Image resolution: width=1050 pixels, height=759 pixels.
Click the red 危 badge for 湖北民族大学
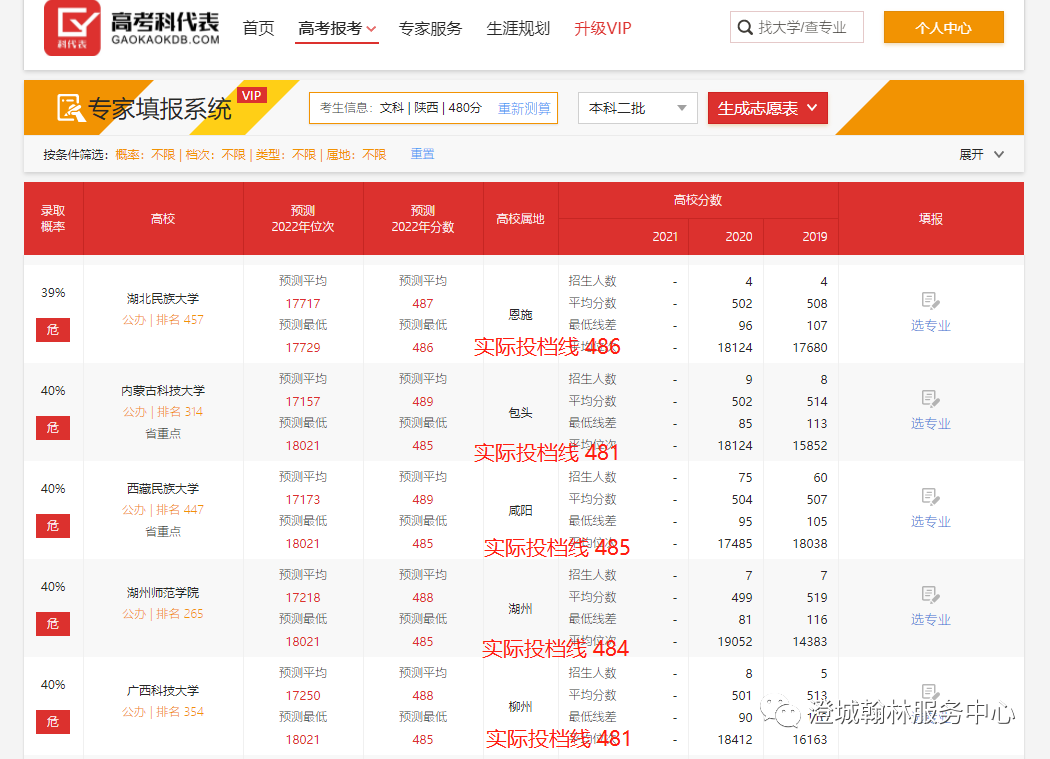pos(53,330)
